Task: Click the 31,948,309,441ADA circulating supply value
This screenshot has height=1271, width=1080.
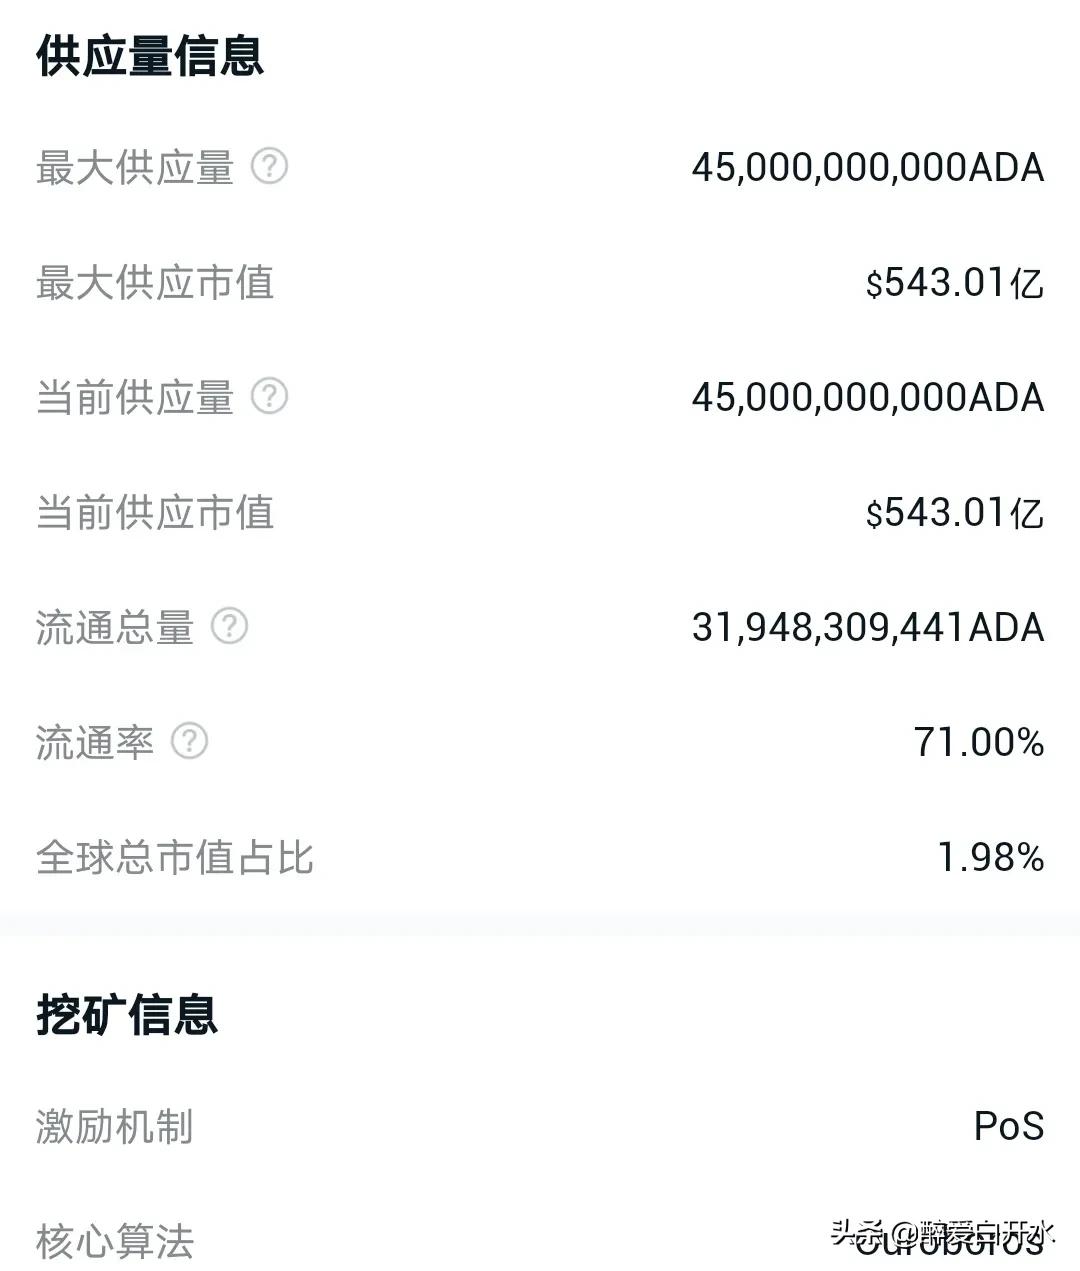Action: point(868,627)
